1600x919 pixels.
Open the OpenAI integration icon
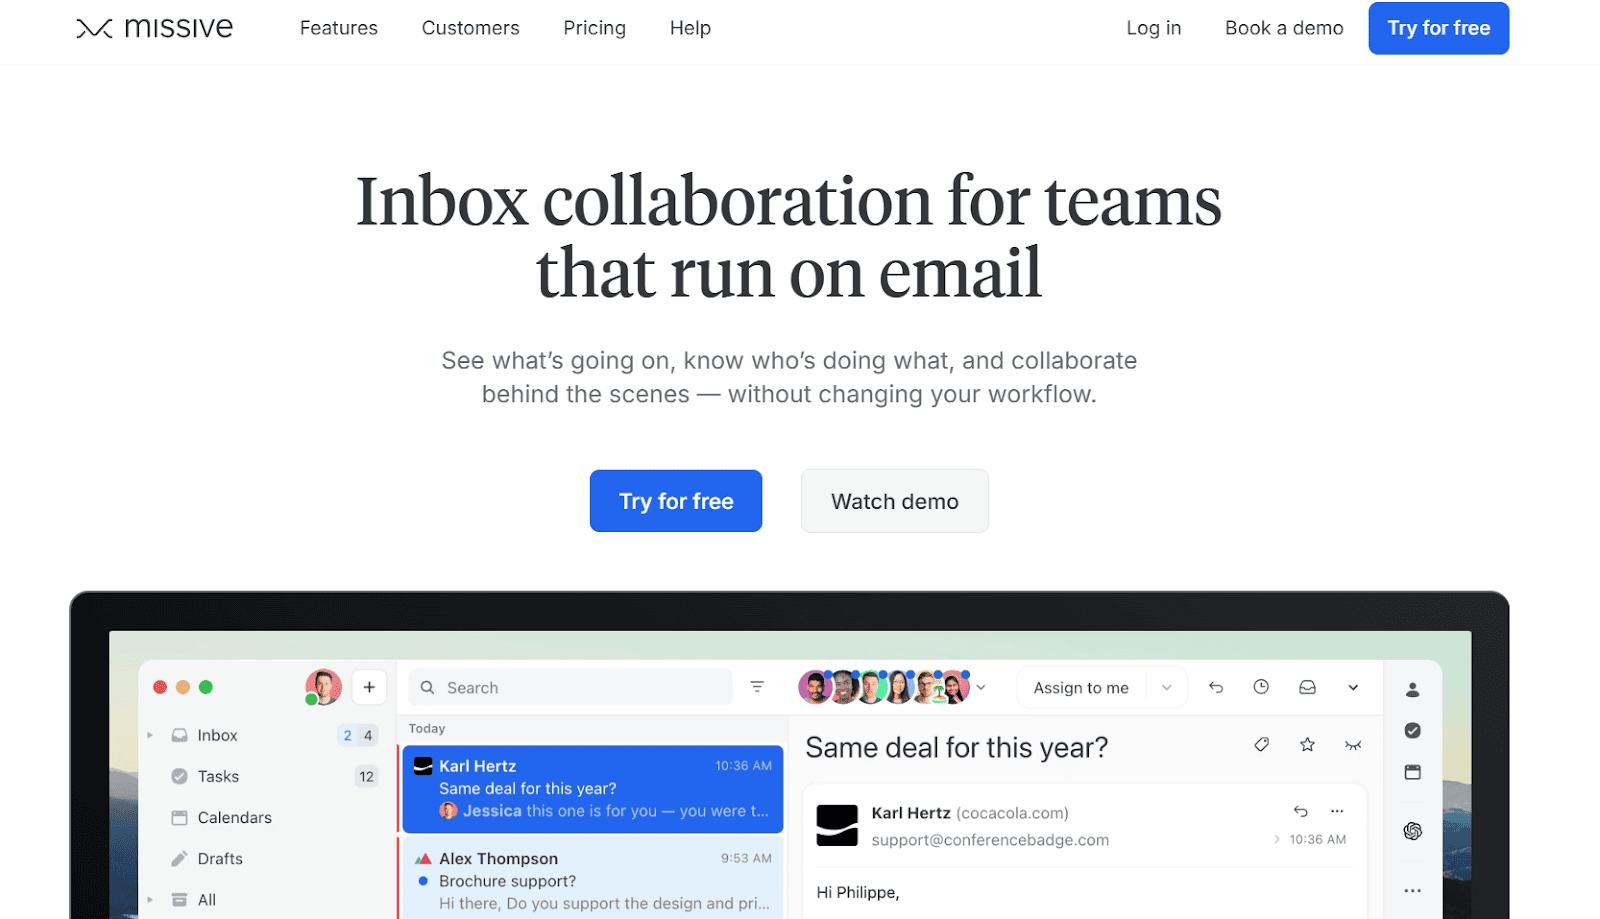pyautogui.click(x=1412, y=831)
